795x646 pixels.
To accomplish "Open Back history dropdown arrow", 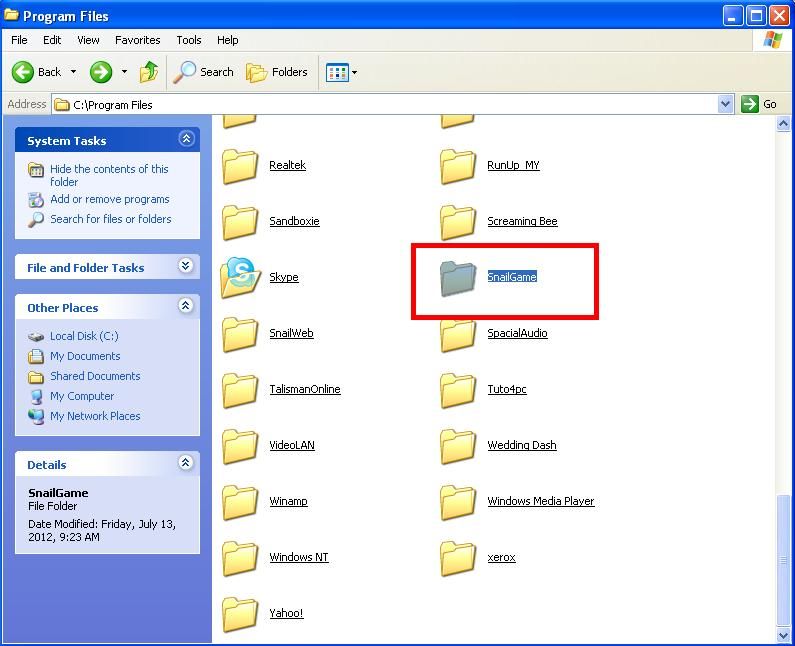I will click(74, 72).
